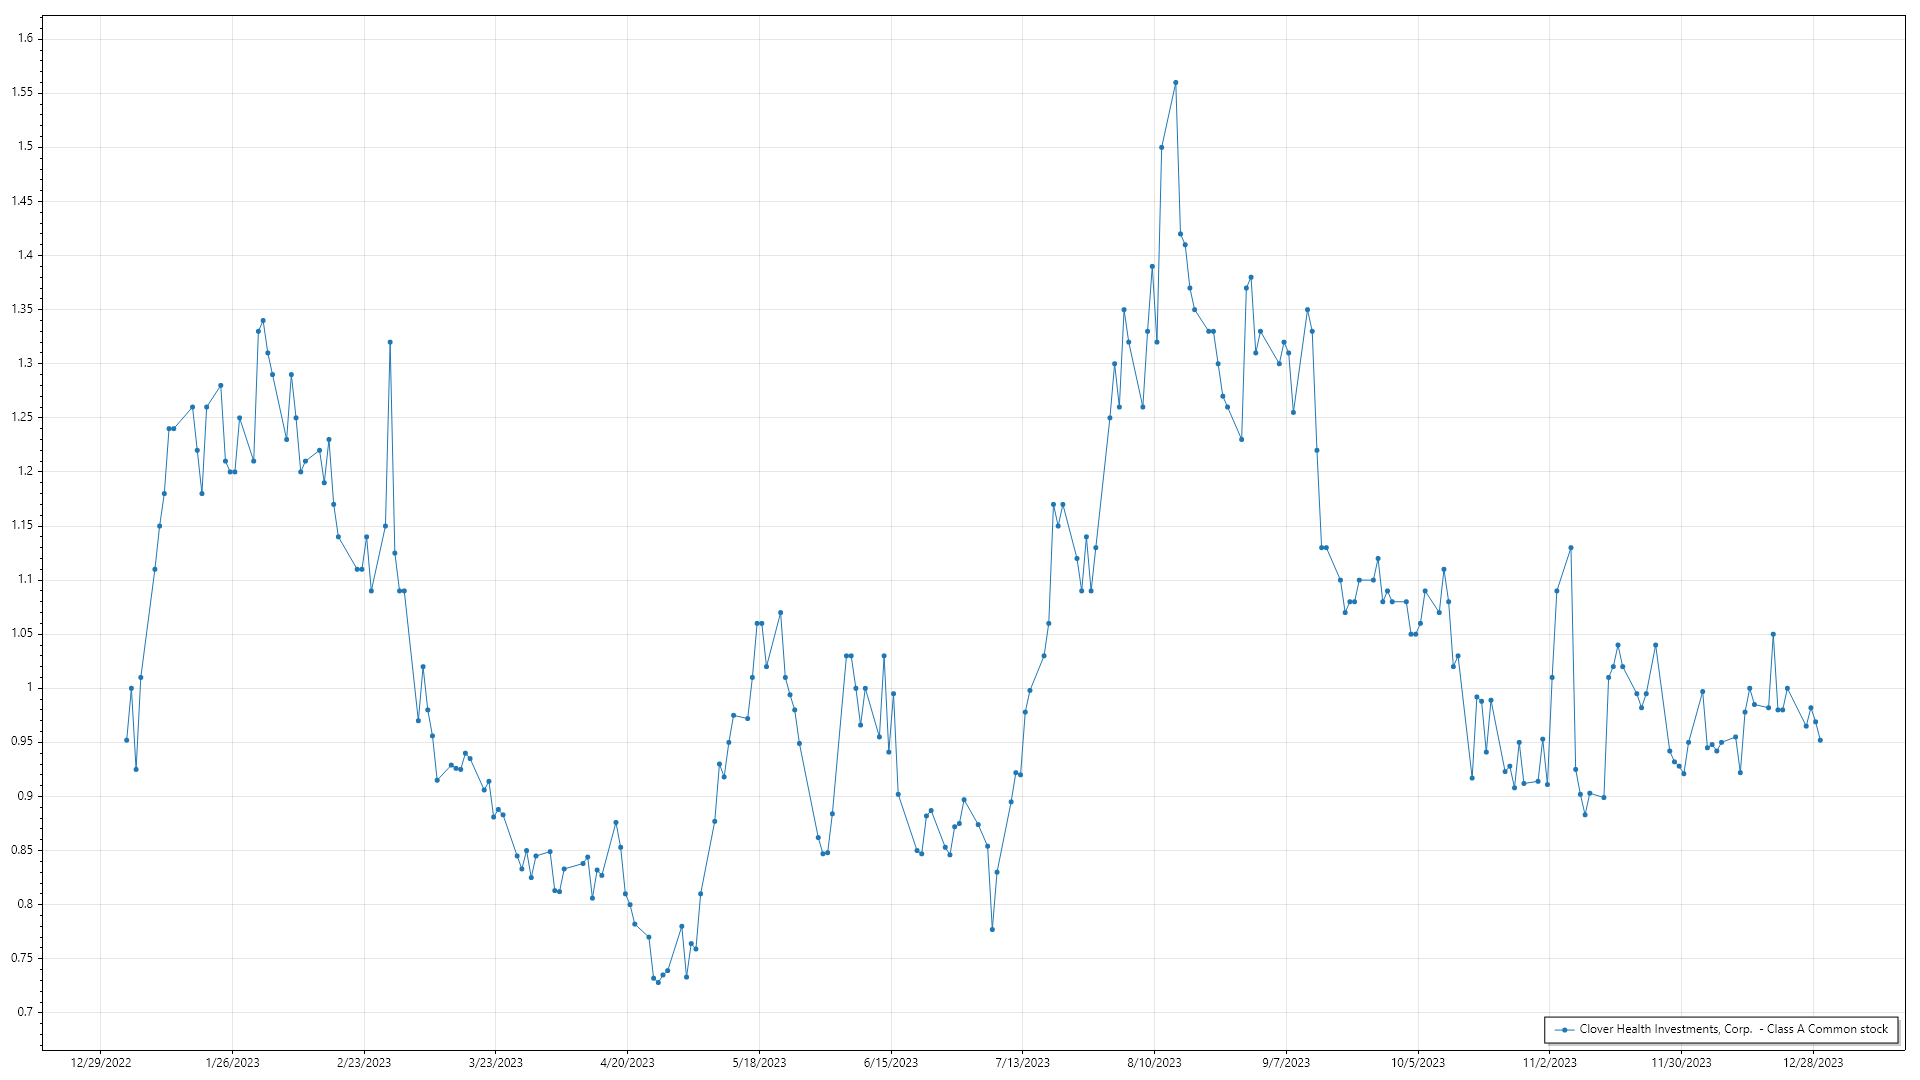Click the Clover Health Investments legend label

(x=1733, y=1029)
